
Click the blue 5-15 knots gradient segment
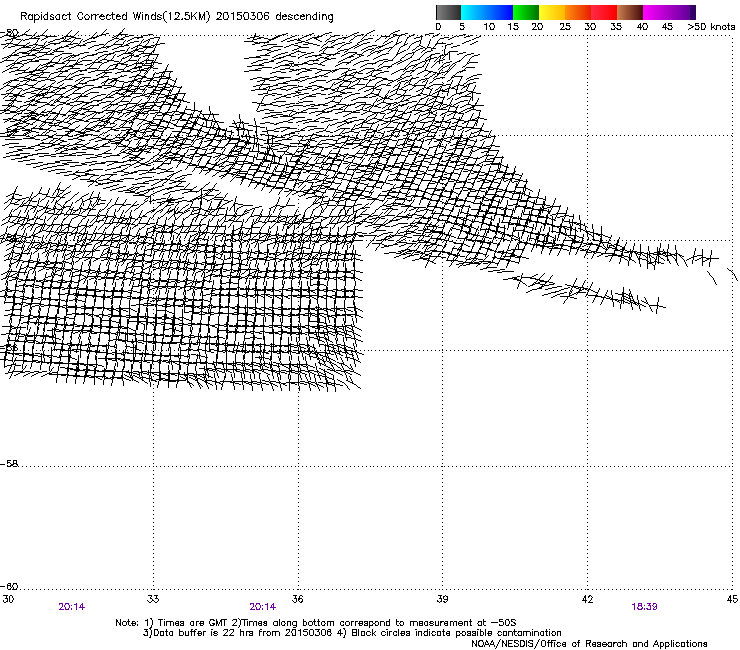[x=487, y=12]
